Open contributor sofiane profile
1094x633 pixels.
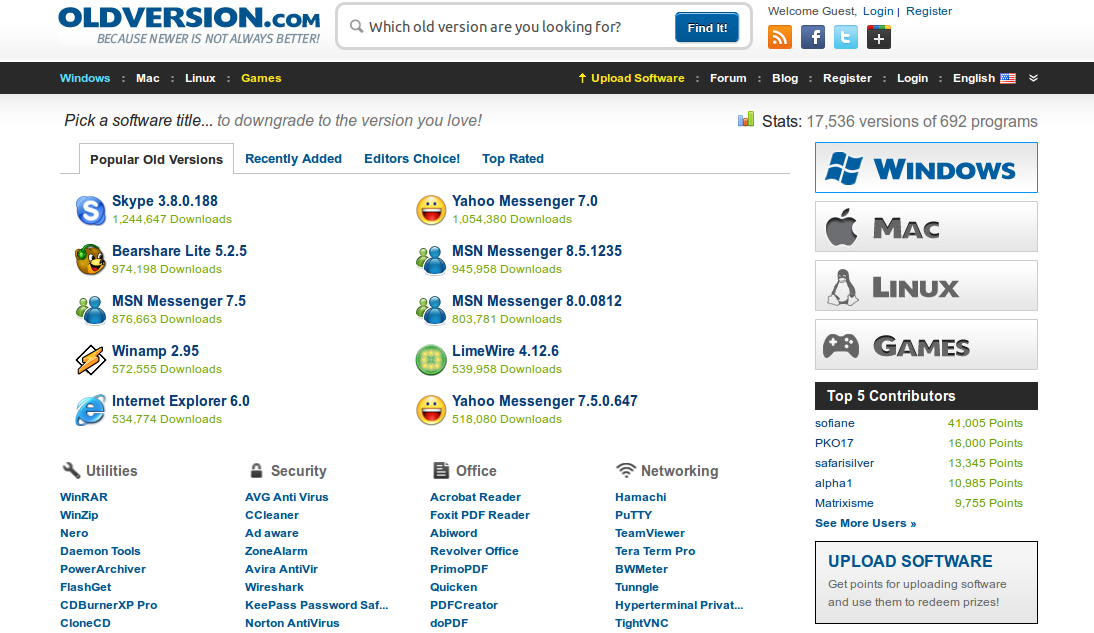click(834, 423)
